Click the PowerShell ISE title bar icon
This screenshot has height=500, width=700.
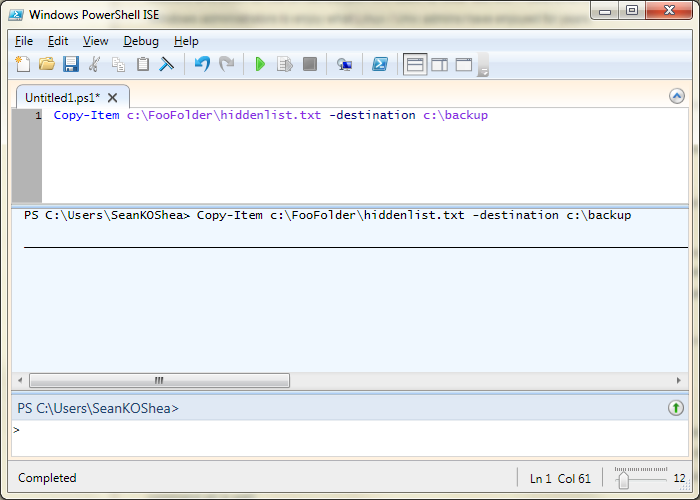click(x=16, y=15)
